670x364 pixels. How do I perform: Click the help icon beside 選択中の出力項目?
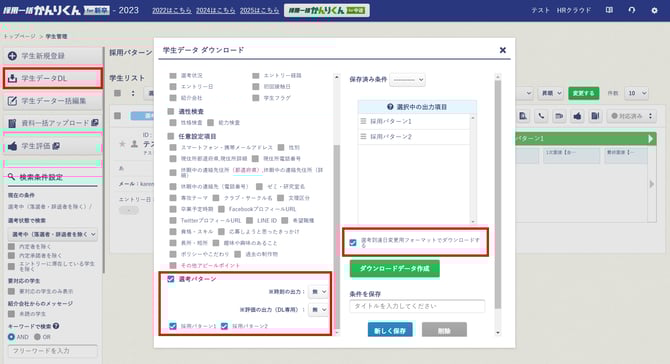(x=390, y=107)
